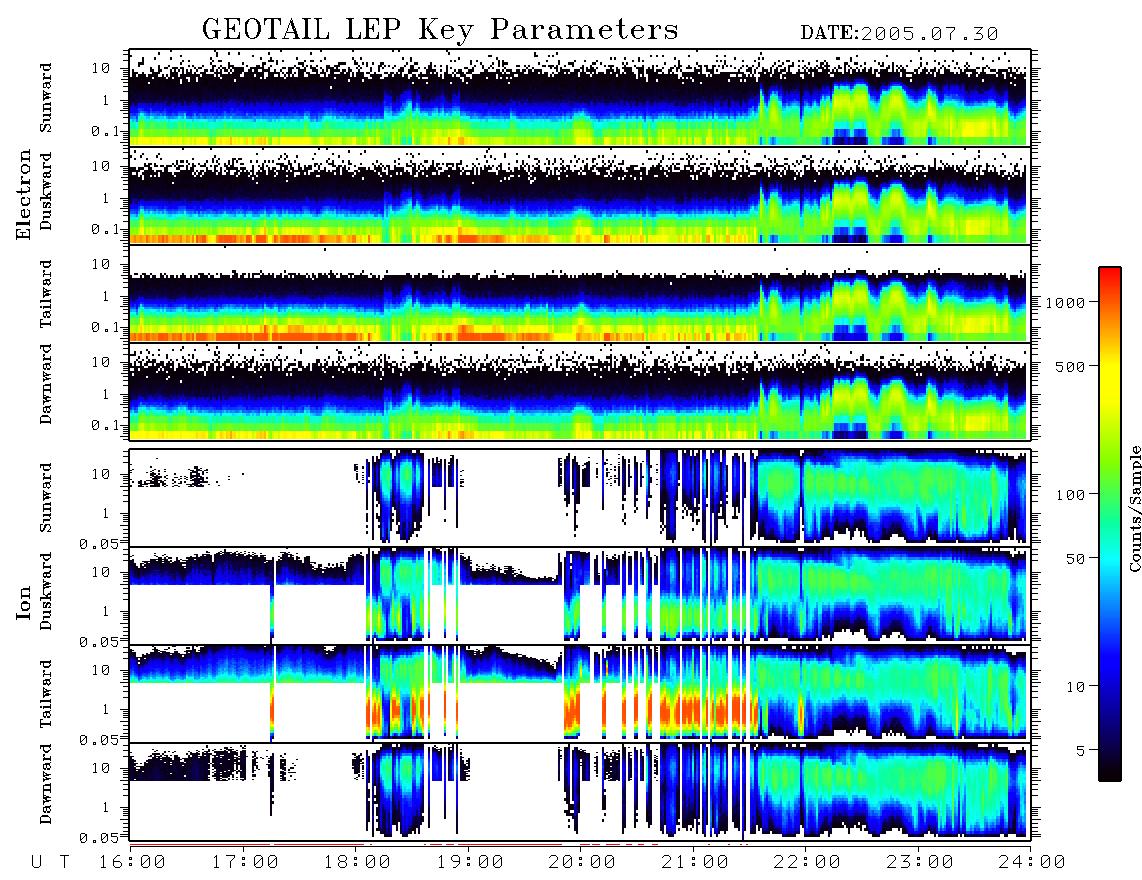Click the "50" color scale label

point(1075,559)
